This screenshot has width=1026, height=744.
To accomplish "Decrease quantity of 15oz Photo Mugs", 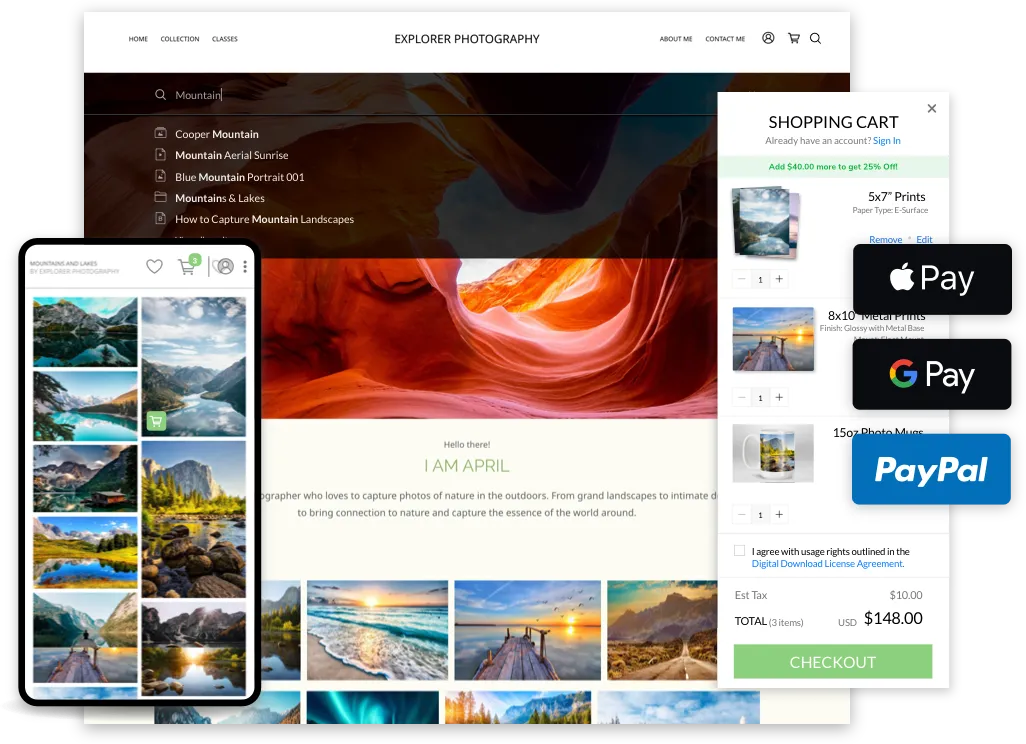I will tap(741, 514).
